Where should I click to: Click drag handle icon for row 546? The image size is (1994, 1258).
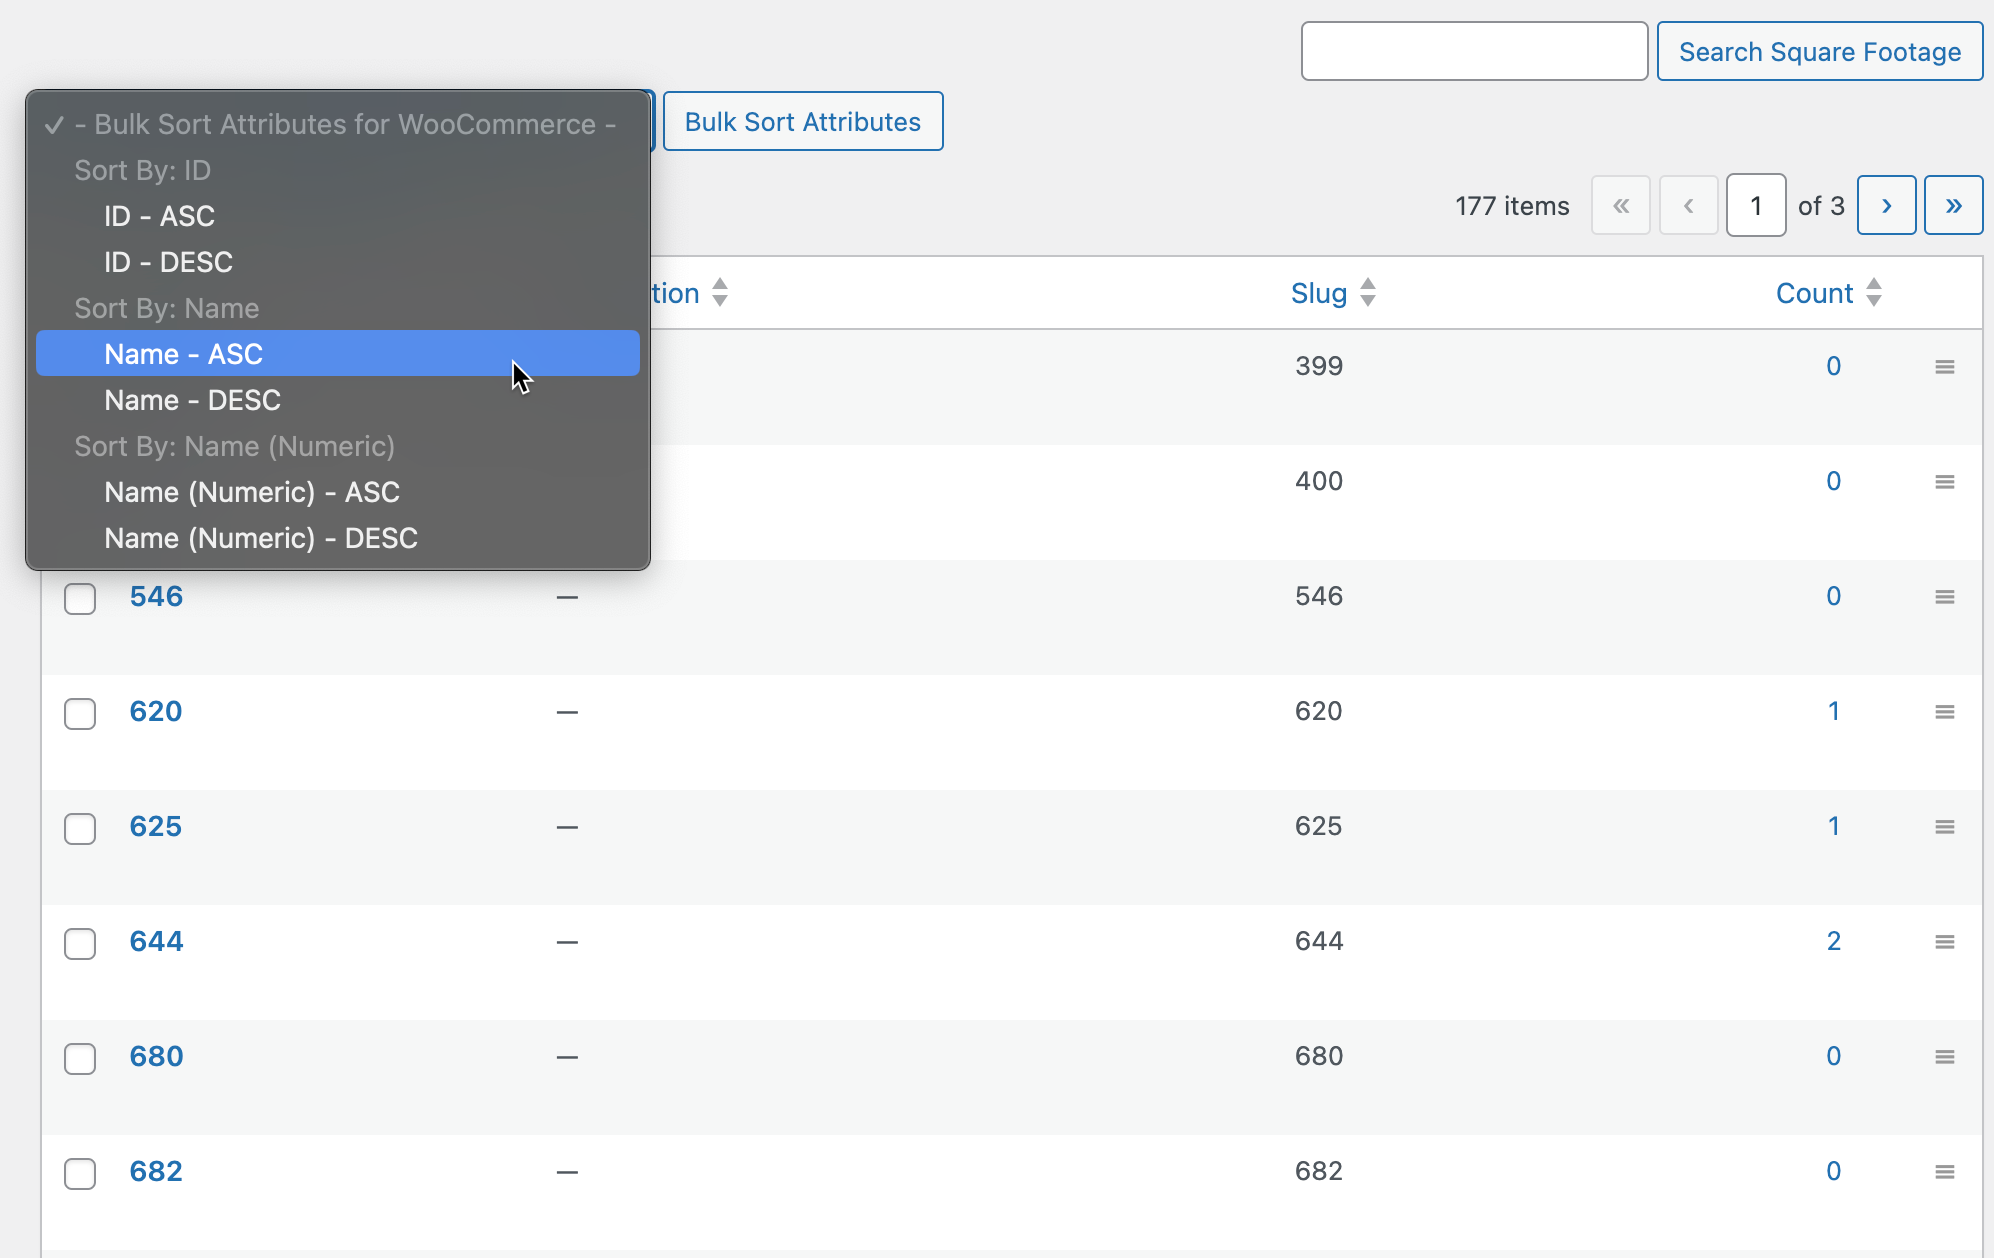[1944, 597]
